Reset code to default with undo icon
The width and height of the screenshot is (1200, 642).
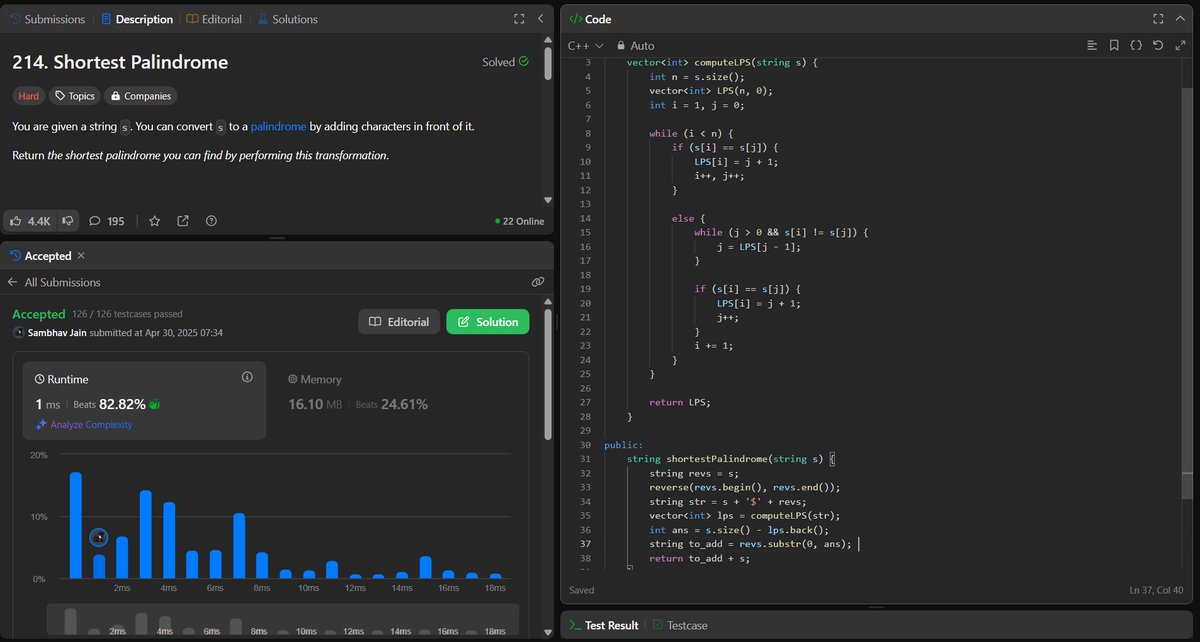coord(1158,45)
